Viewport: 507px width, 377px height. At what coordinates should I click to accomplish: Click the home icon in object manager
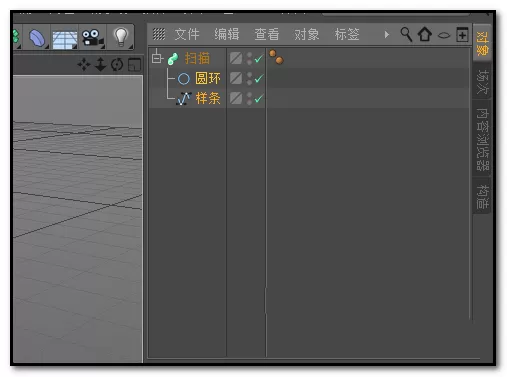(x=425, y=34)
